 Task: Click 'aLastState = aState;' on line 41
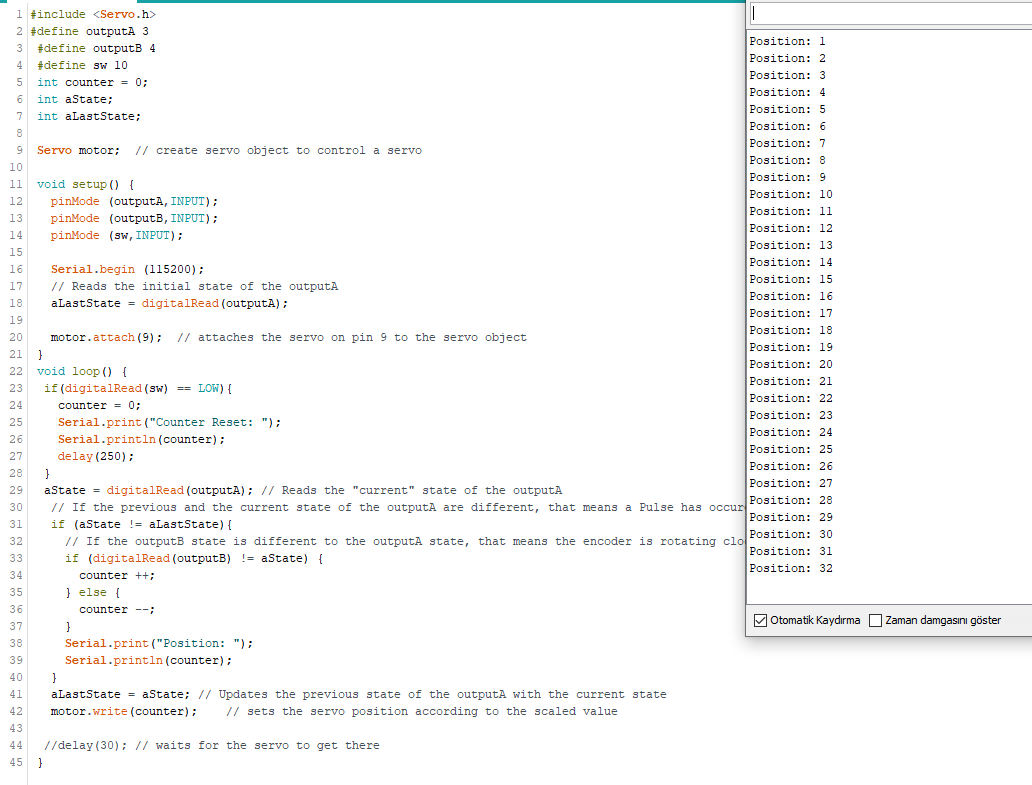(120, 695)
